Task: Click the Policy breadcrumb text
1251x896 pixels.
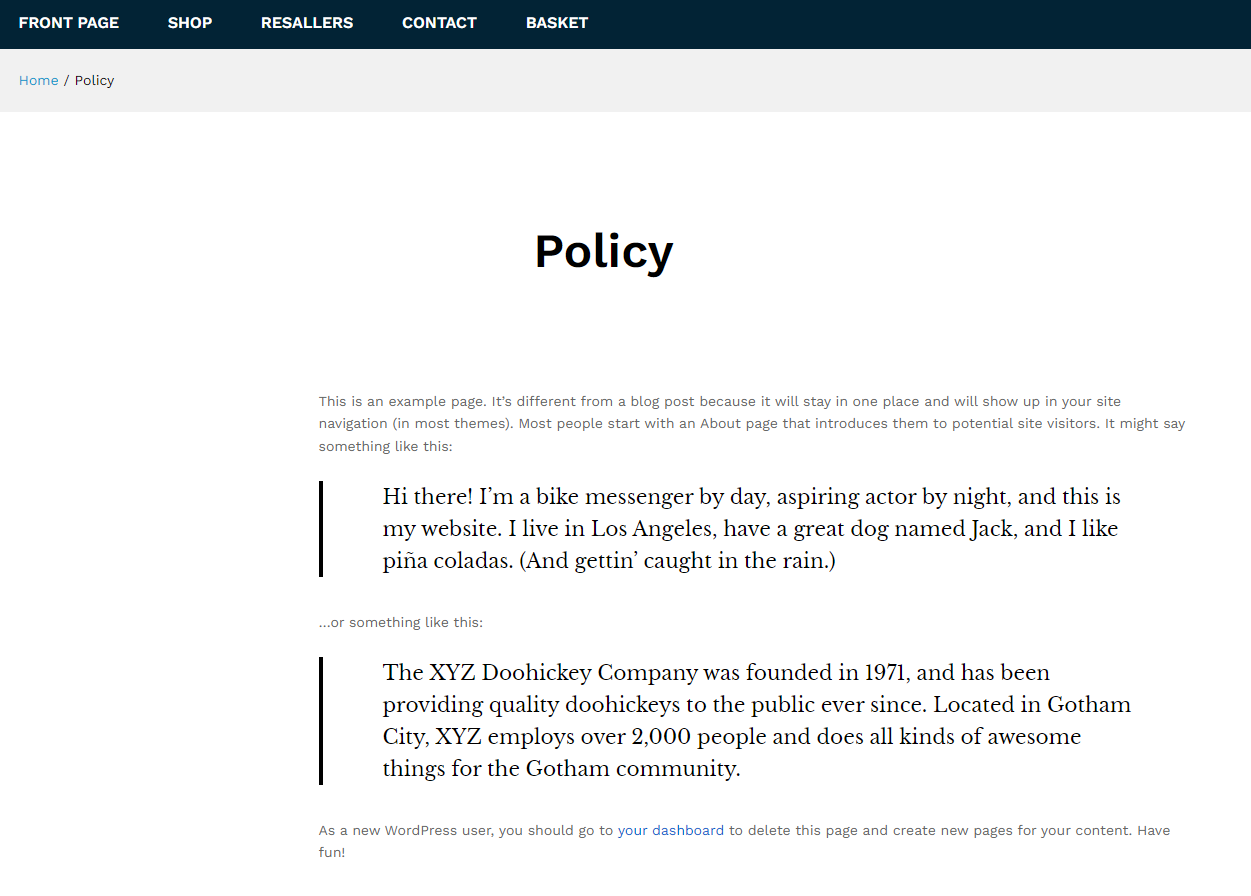Action: (95, 81)
